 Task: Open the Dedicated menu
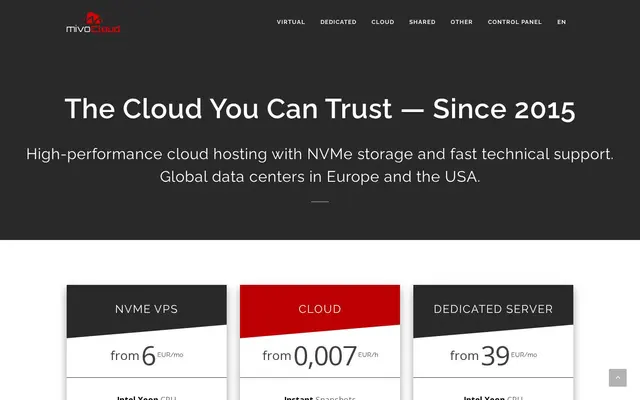[338, 22]
